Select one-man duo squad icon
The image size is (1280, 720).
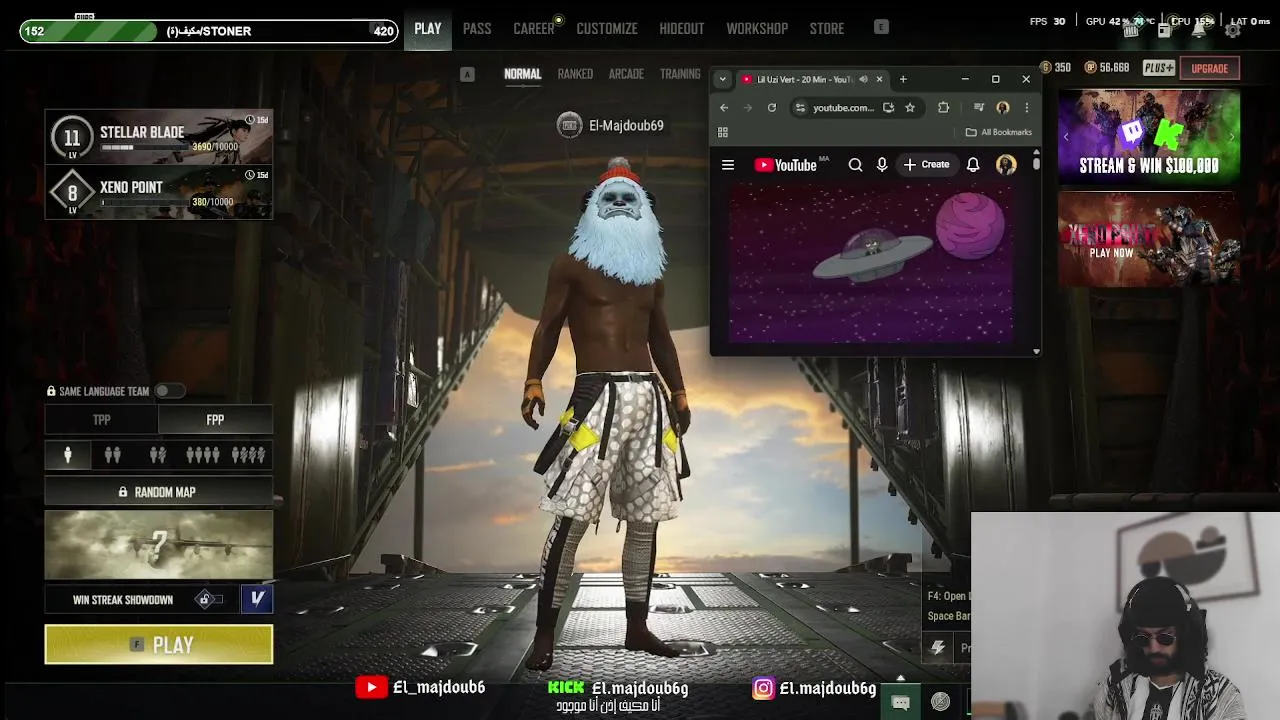[158, 455]
